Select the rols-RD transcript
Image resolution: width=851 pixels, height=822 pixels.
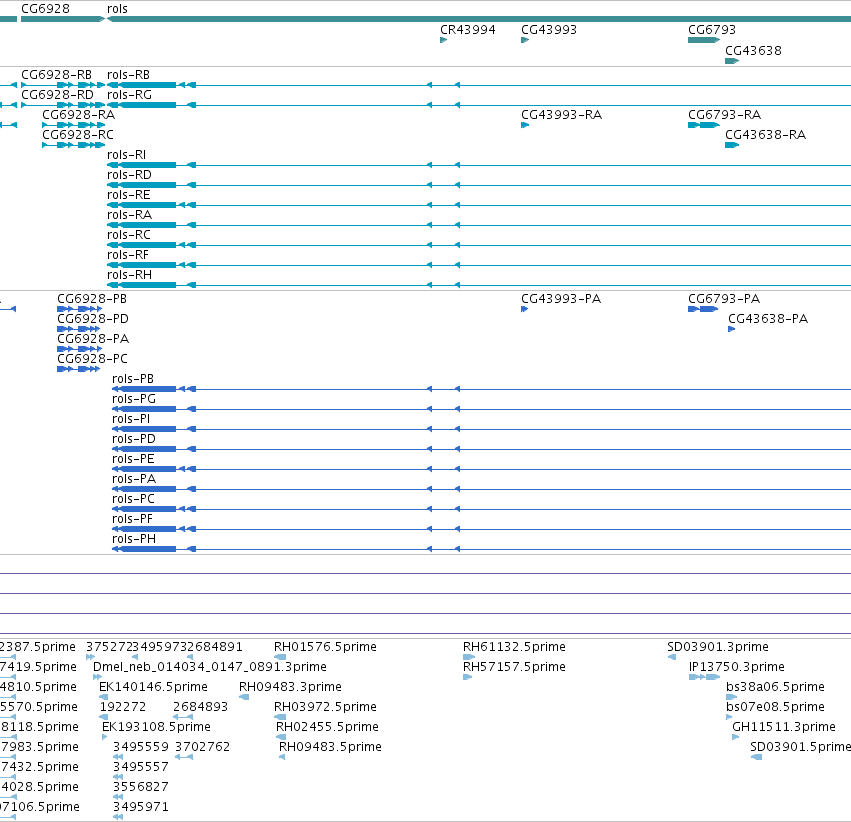129,175
